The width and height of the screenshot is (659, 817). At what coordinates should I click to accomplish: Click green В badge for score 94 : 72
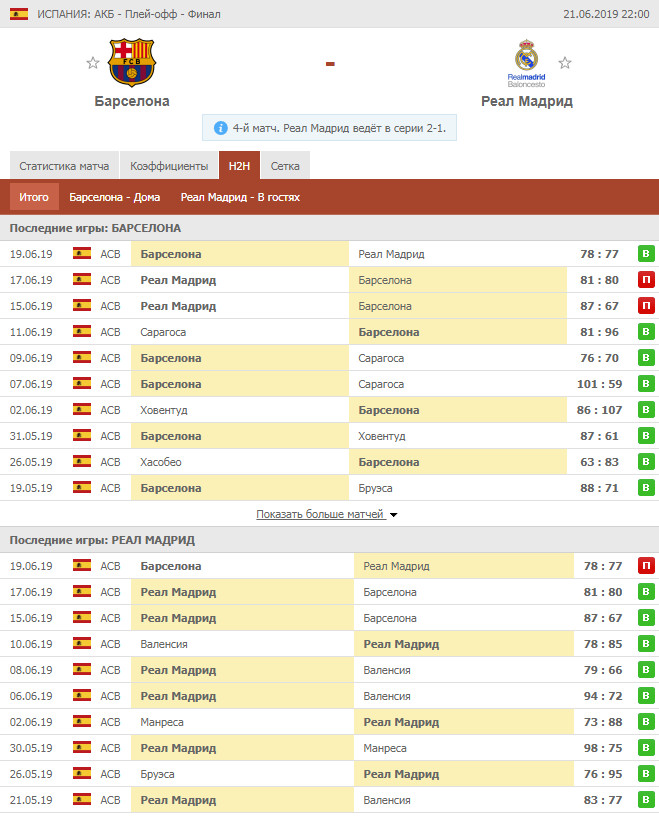646,696
